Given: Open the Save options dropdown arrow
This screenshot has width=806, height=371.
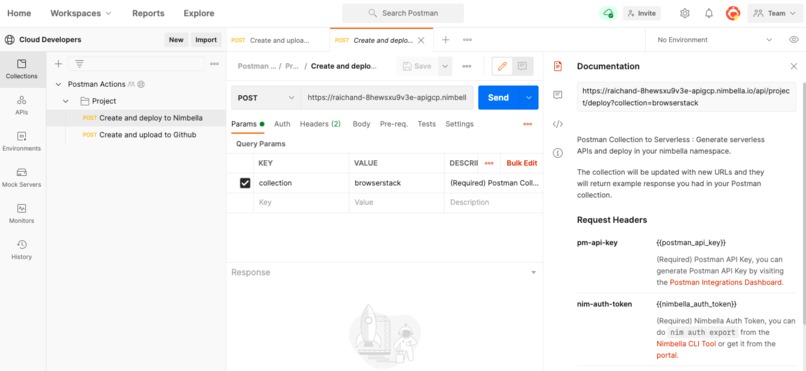Looking at the screenshot, I should coord(445,66).
